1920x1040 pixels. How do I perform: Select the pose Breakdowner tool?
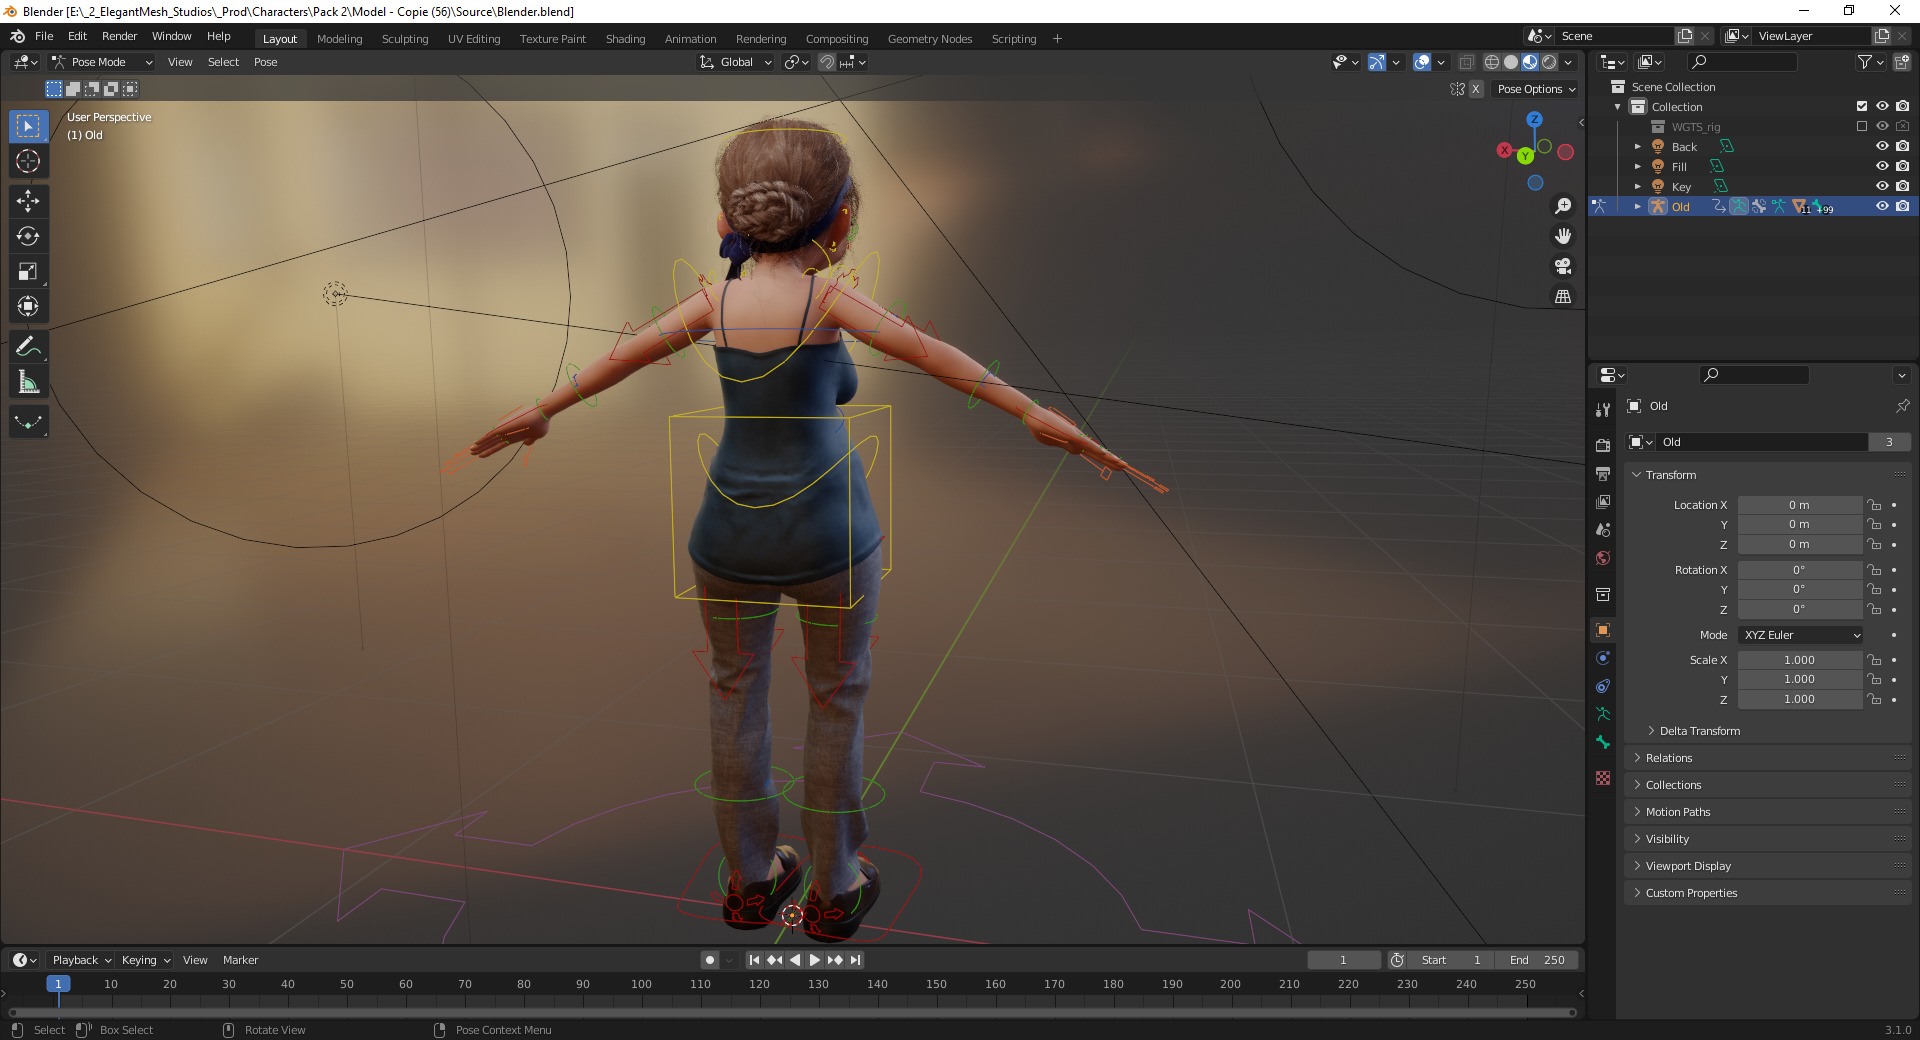pyautogui.click(x=28, y=422)
